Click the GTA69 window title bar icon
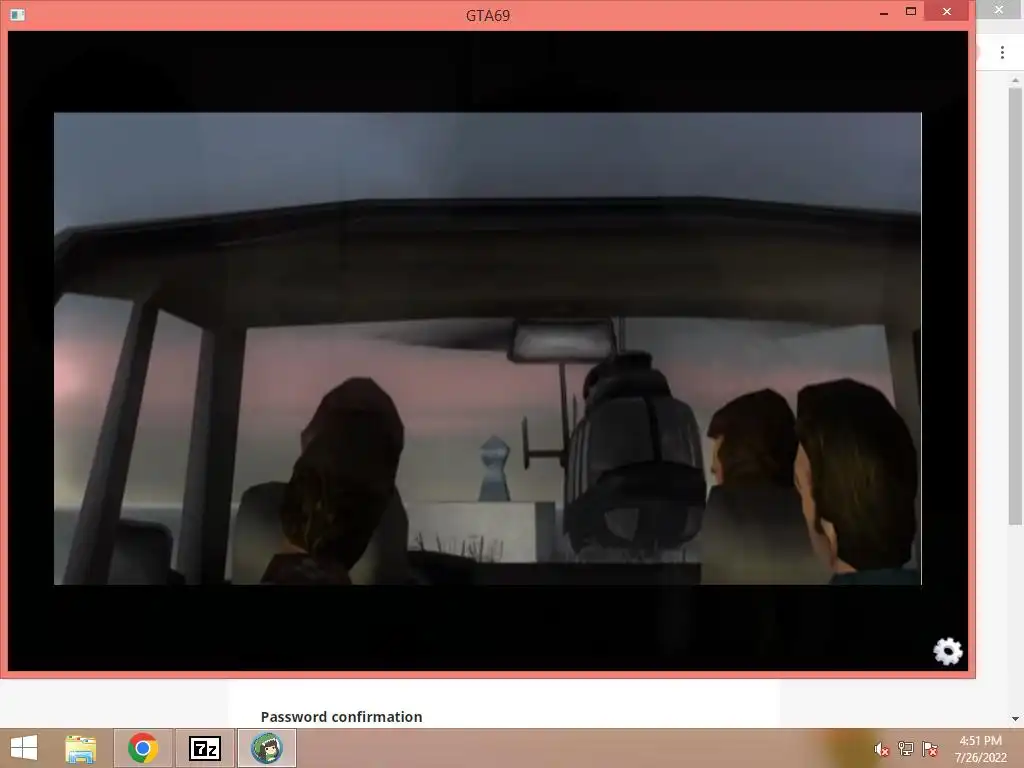Viewport: 1024px width, 768px height. click(18, 14)
